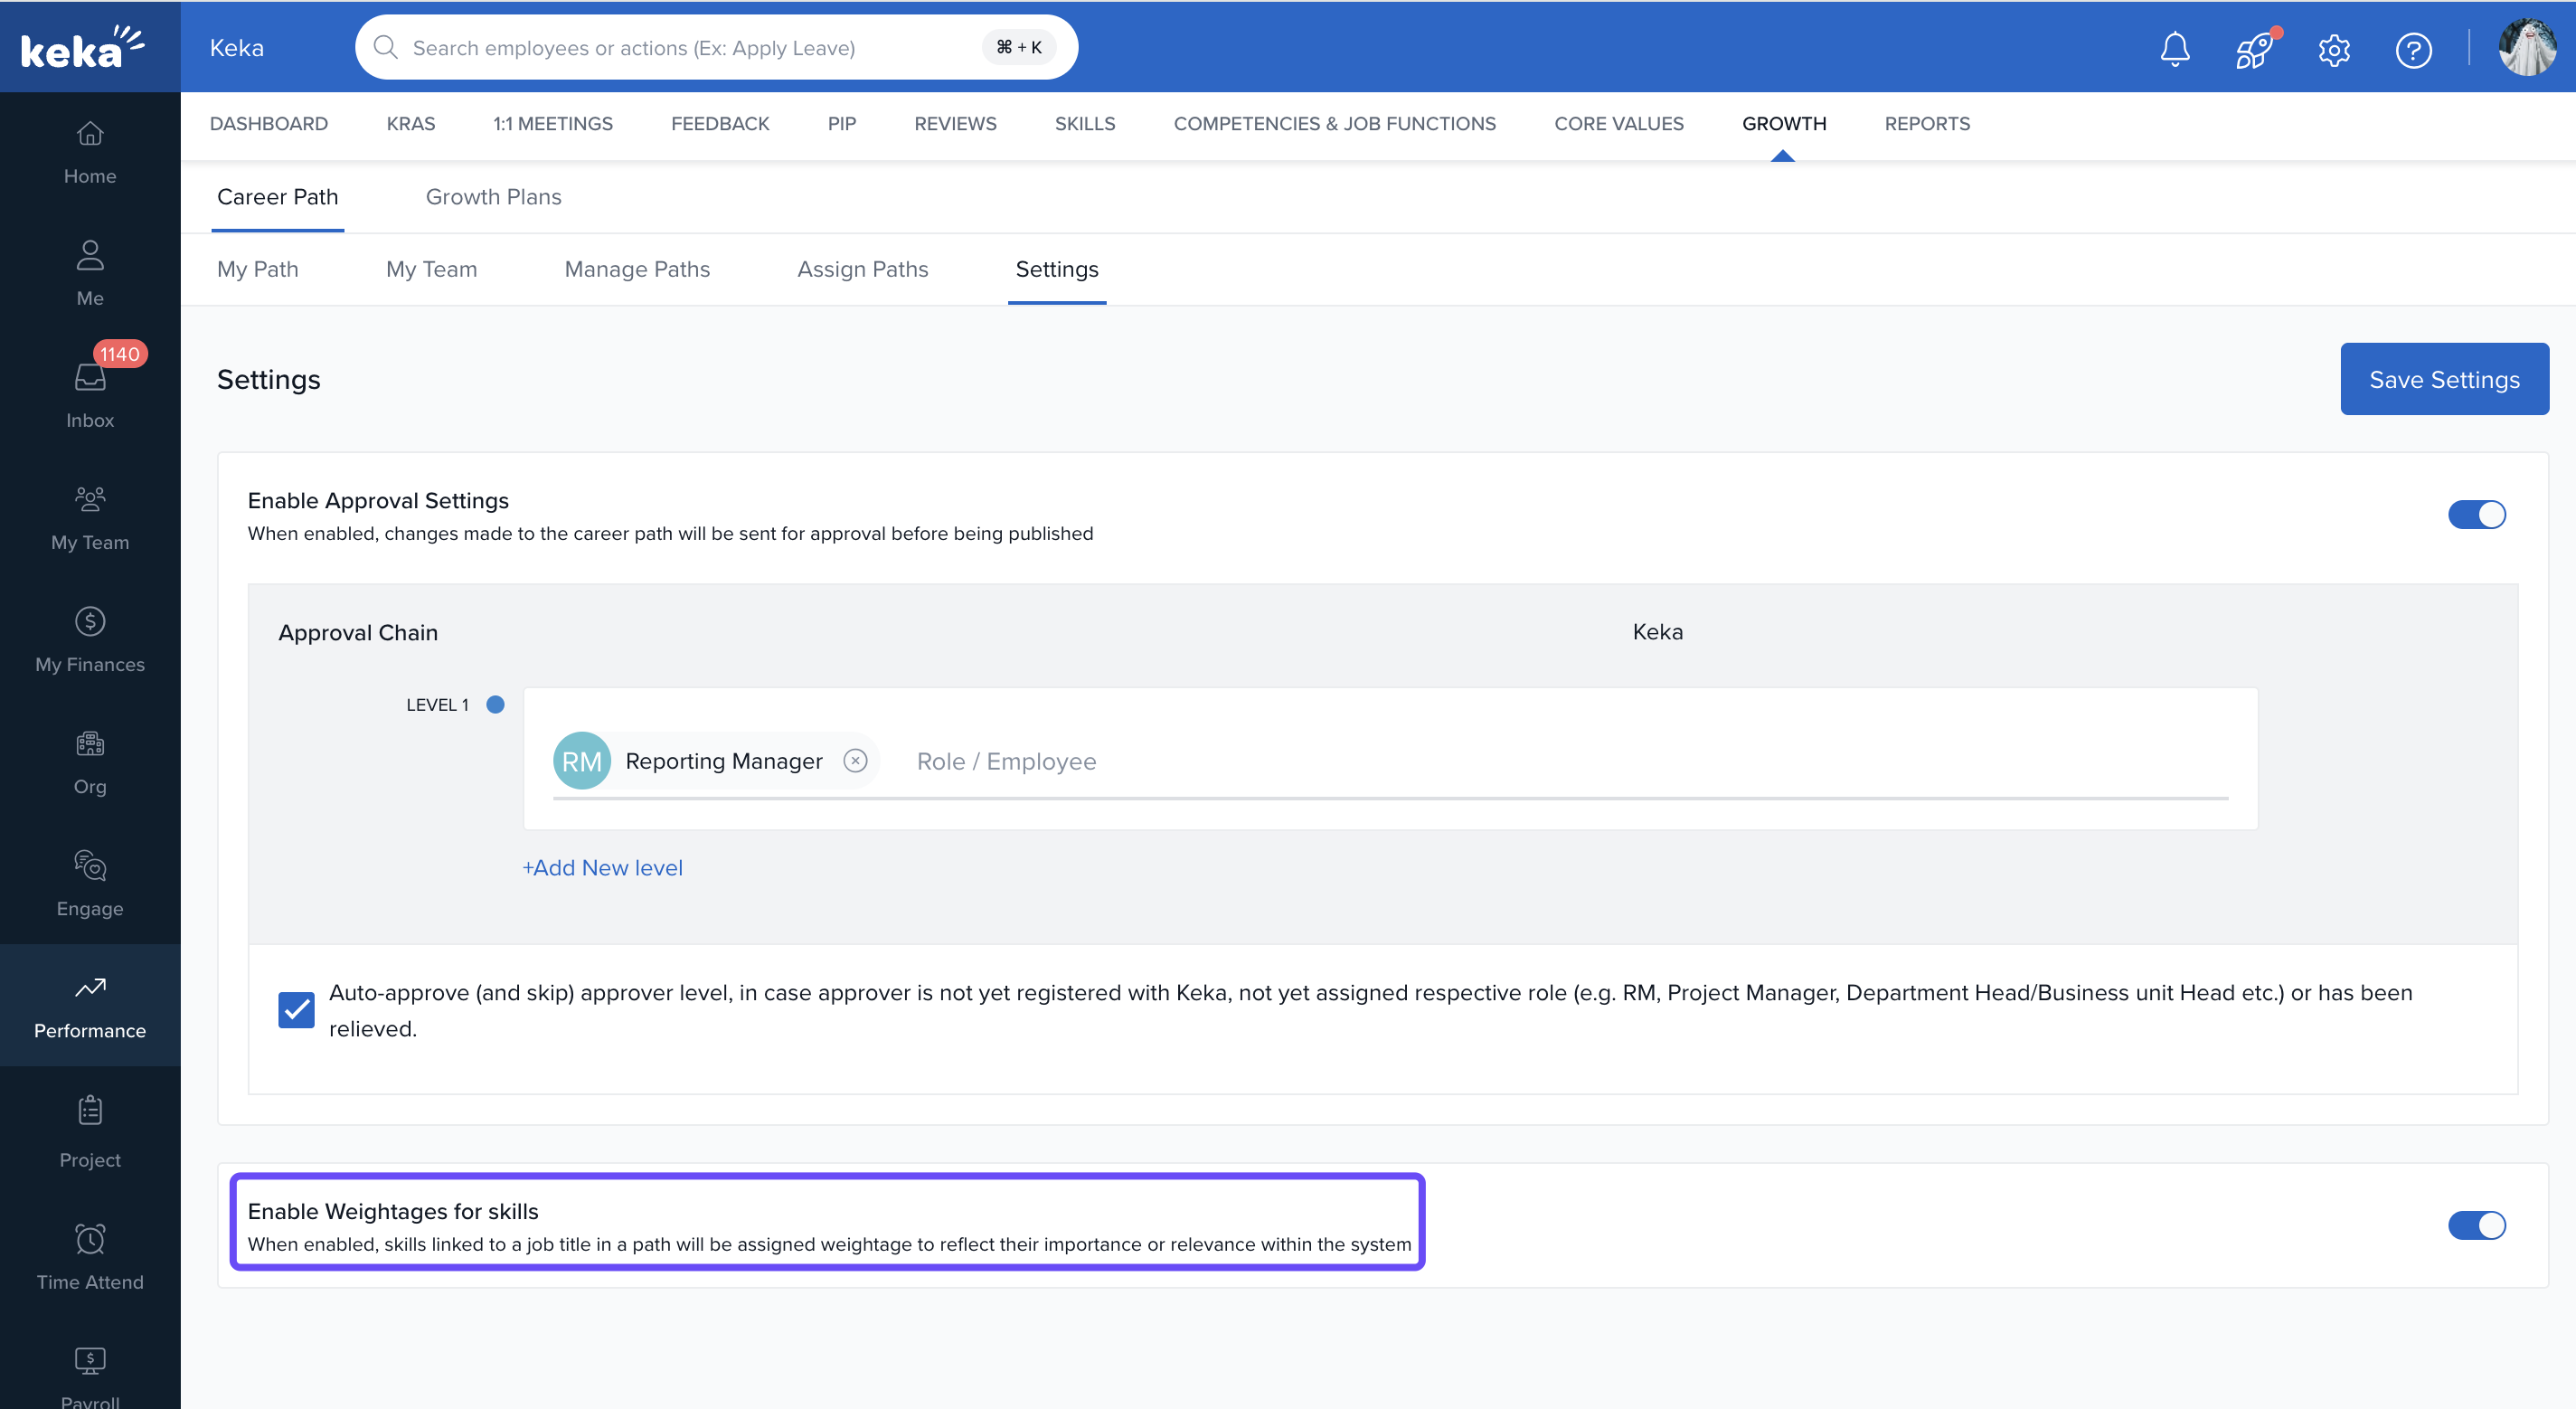This screenshot has width=2576, height=1409.
Task: Switch to the Growth Plans tab
Action: click(493, 197)
